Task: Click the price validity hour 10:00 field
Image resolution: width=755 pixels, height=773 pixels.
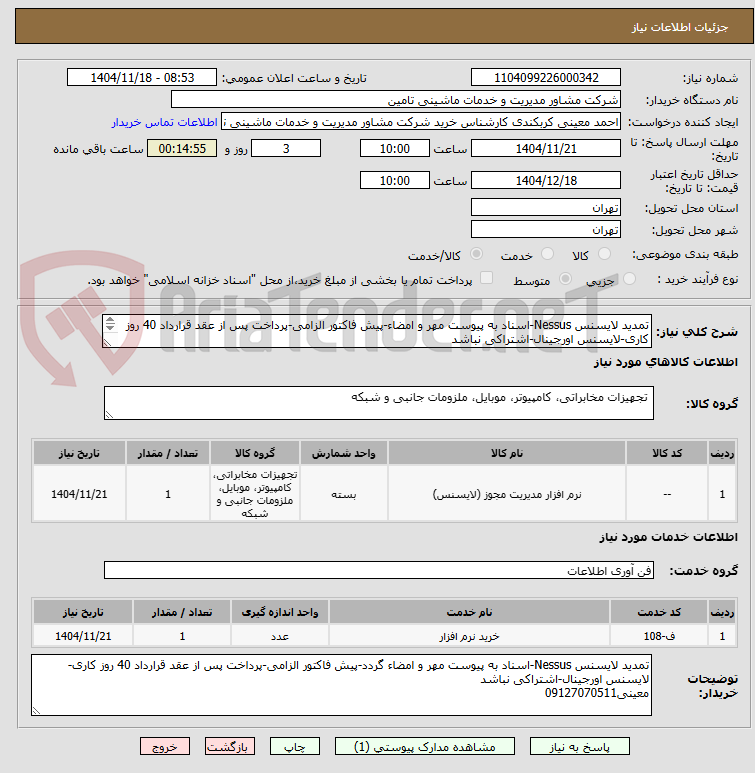Action: 395,180
